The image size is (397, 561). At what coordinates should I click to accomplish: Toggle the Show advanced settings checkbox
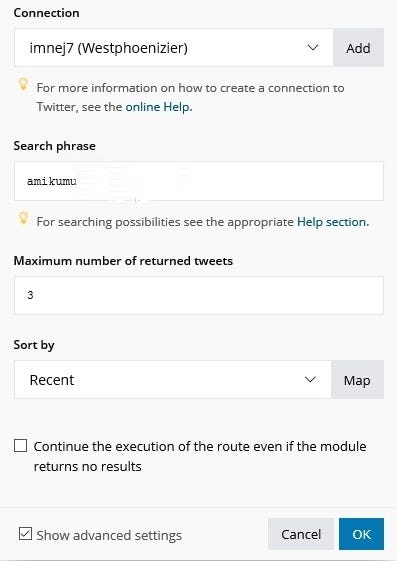[25, 533]
